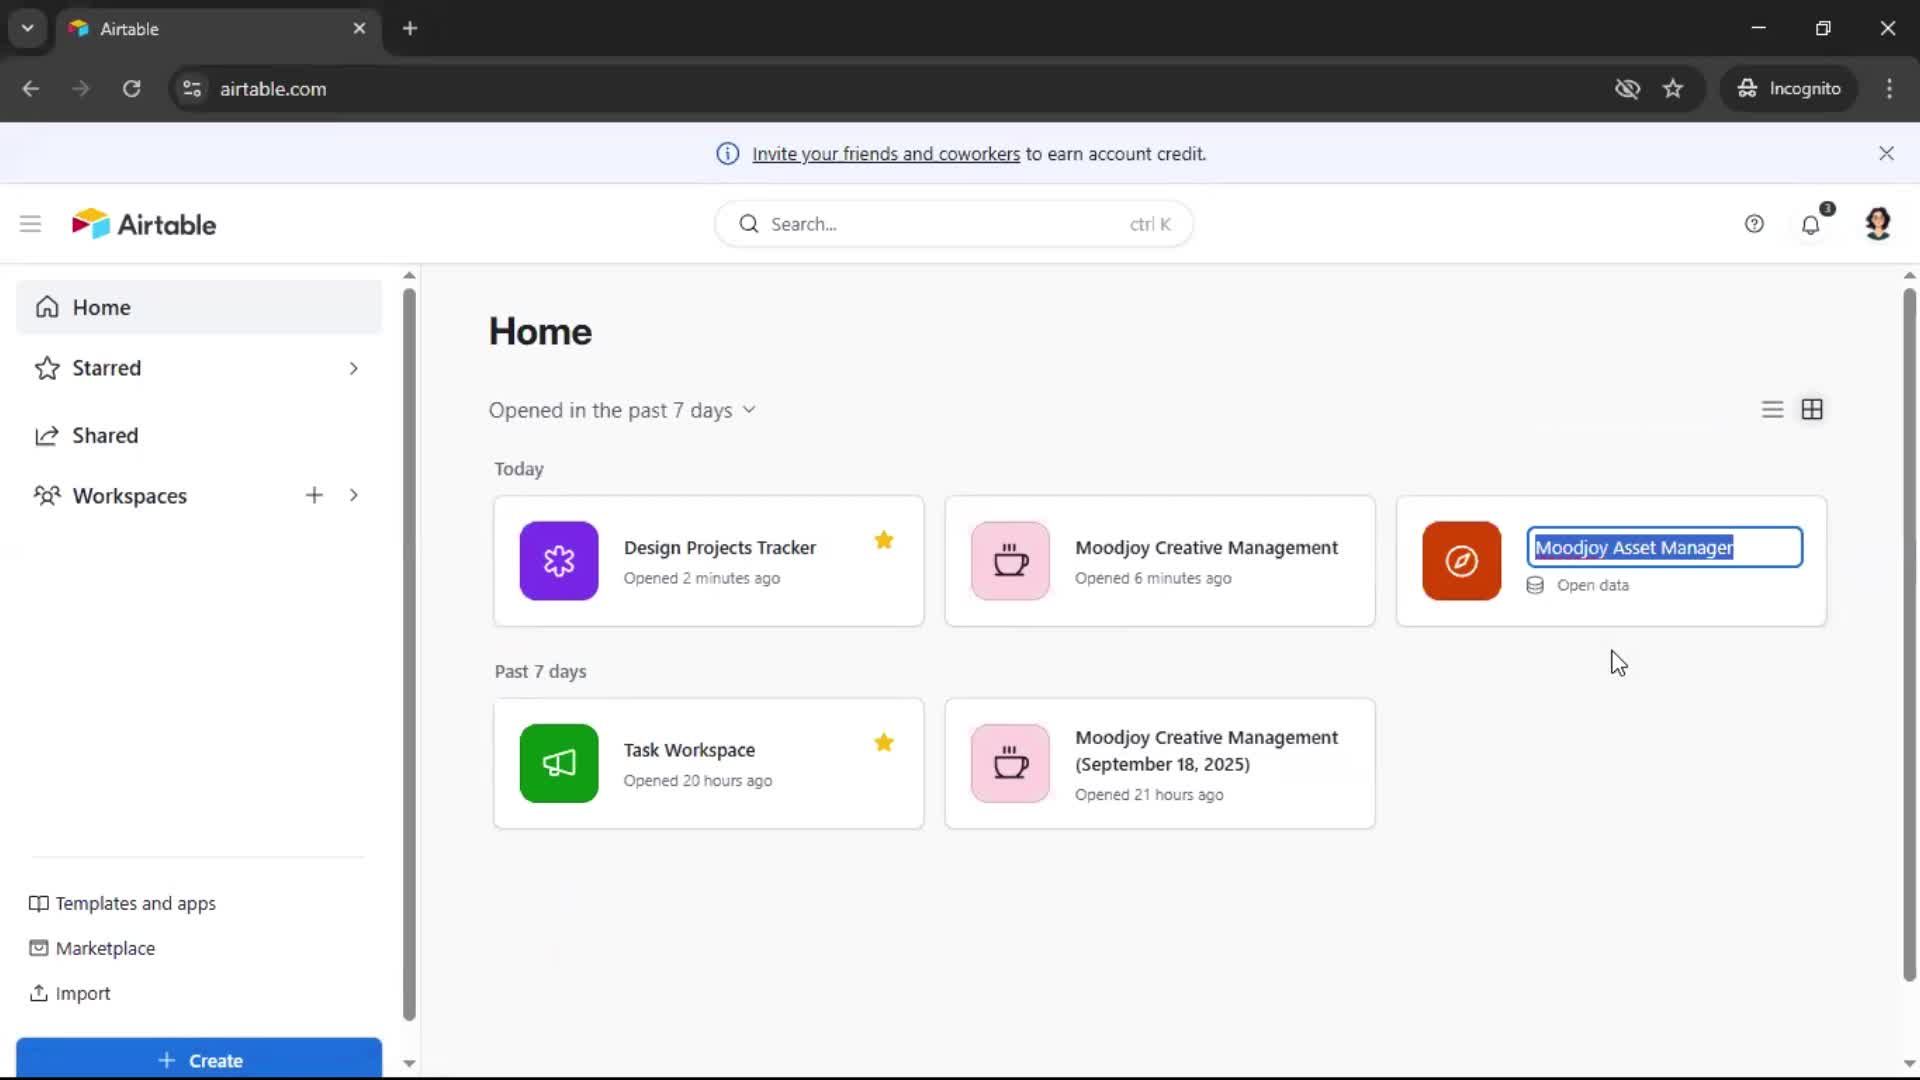The height and width of the screenshot is (1080, 1920).
Task: Click Moodjoy Creative Management opened 6 minutes ago
Action: click(1206, 548)
